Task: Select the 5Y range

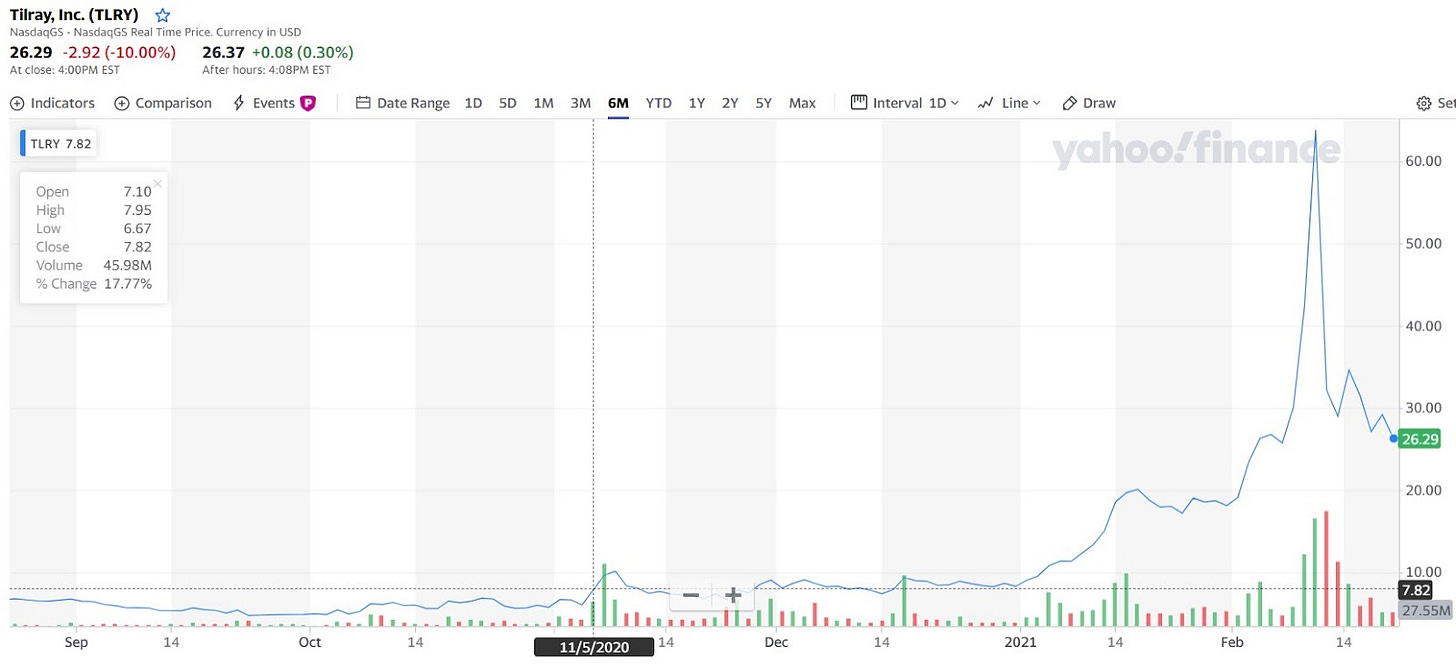Action: [764, 103]
